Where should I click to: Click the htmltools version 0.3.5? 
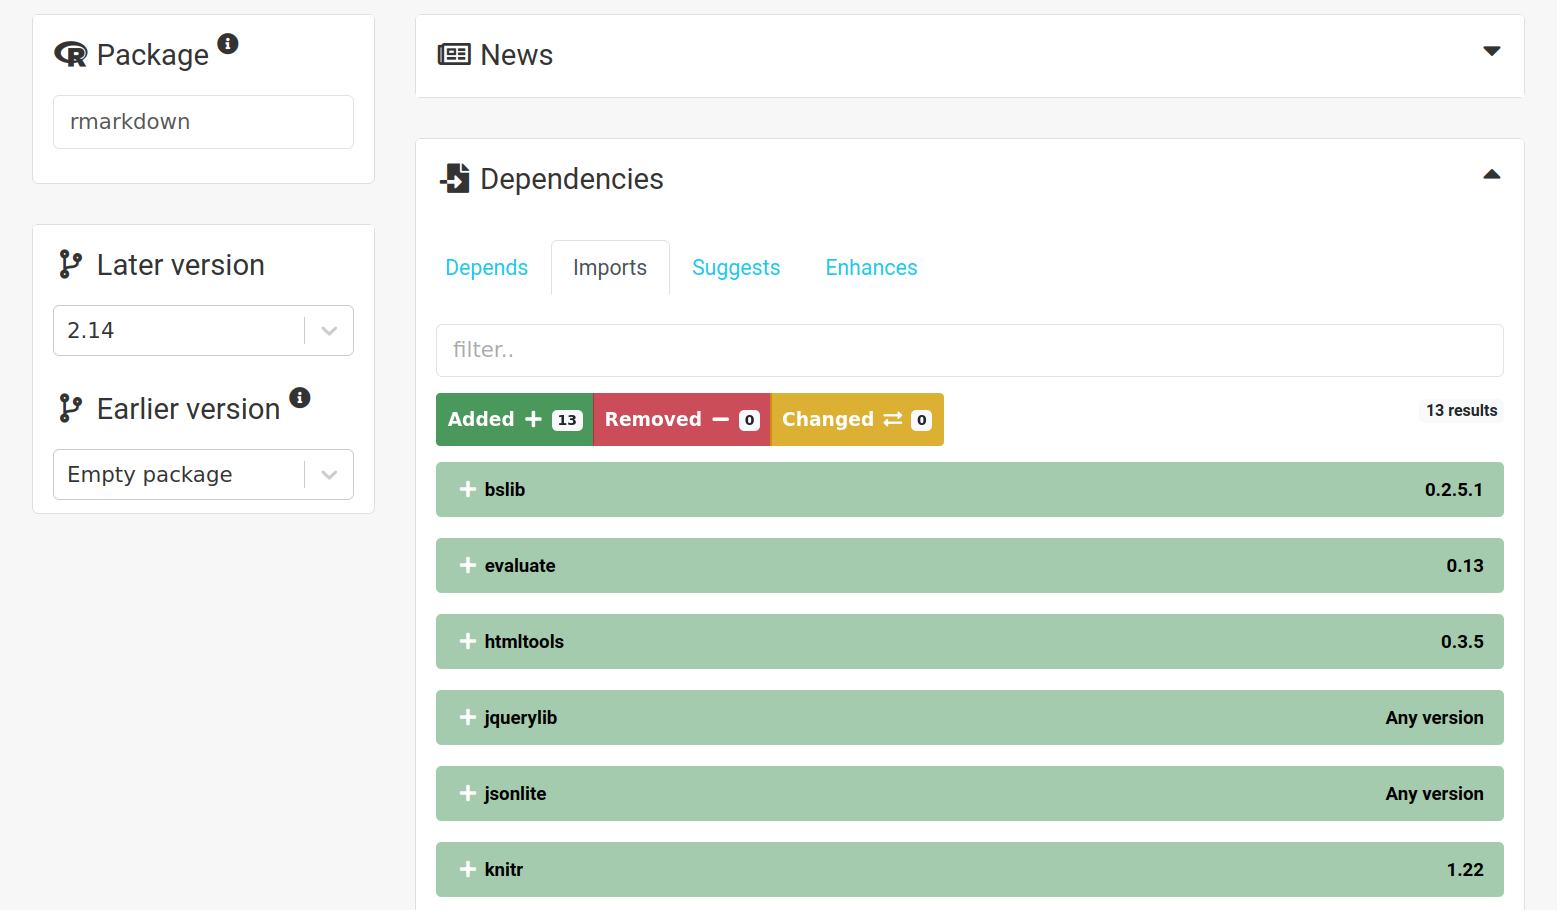[x=1462, y=641]
